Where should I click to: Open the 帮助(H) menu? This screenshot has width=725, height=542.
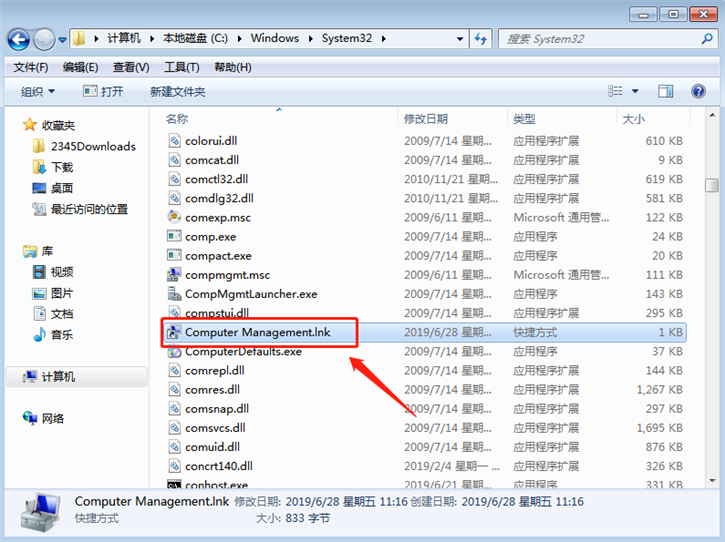click(x=233, y=68)
